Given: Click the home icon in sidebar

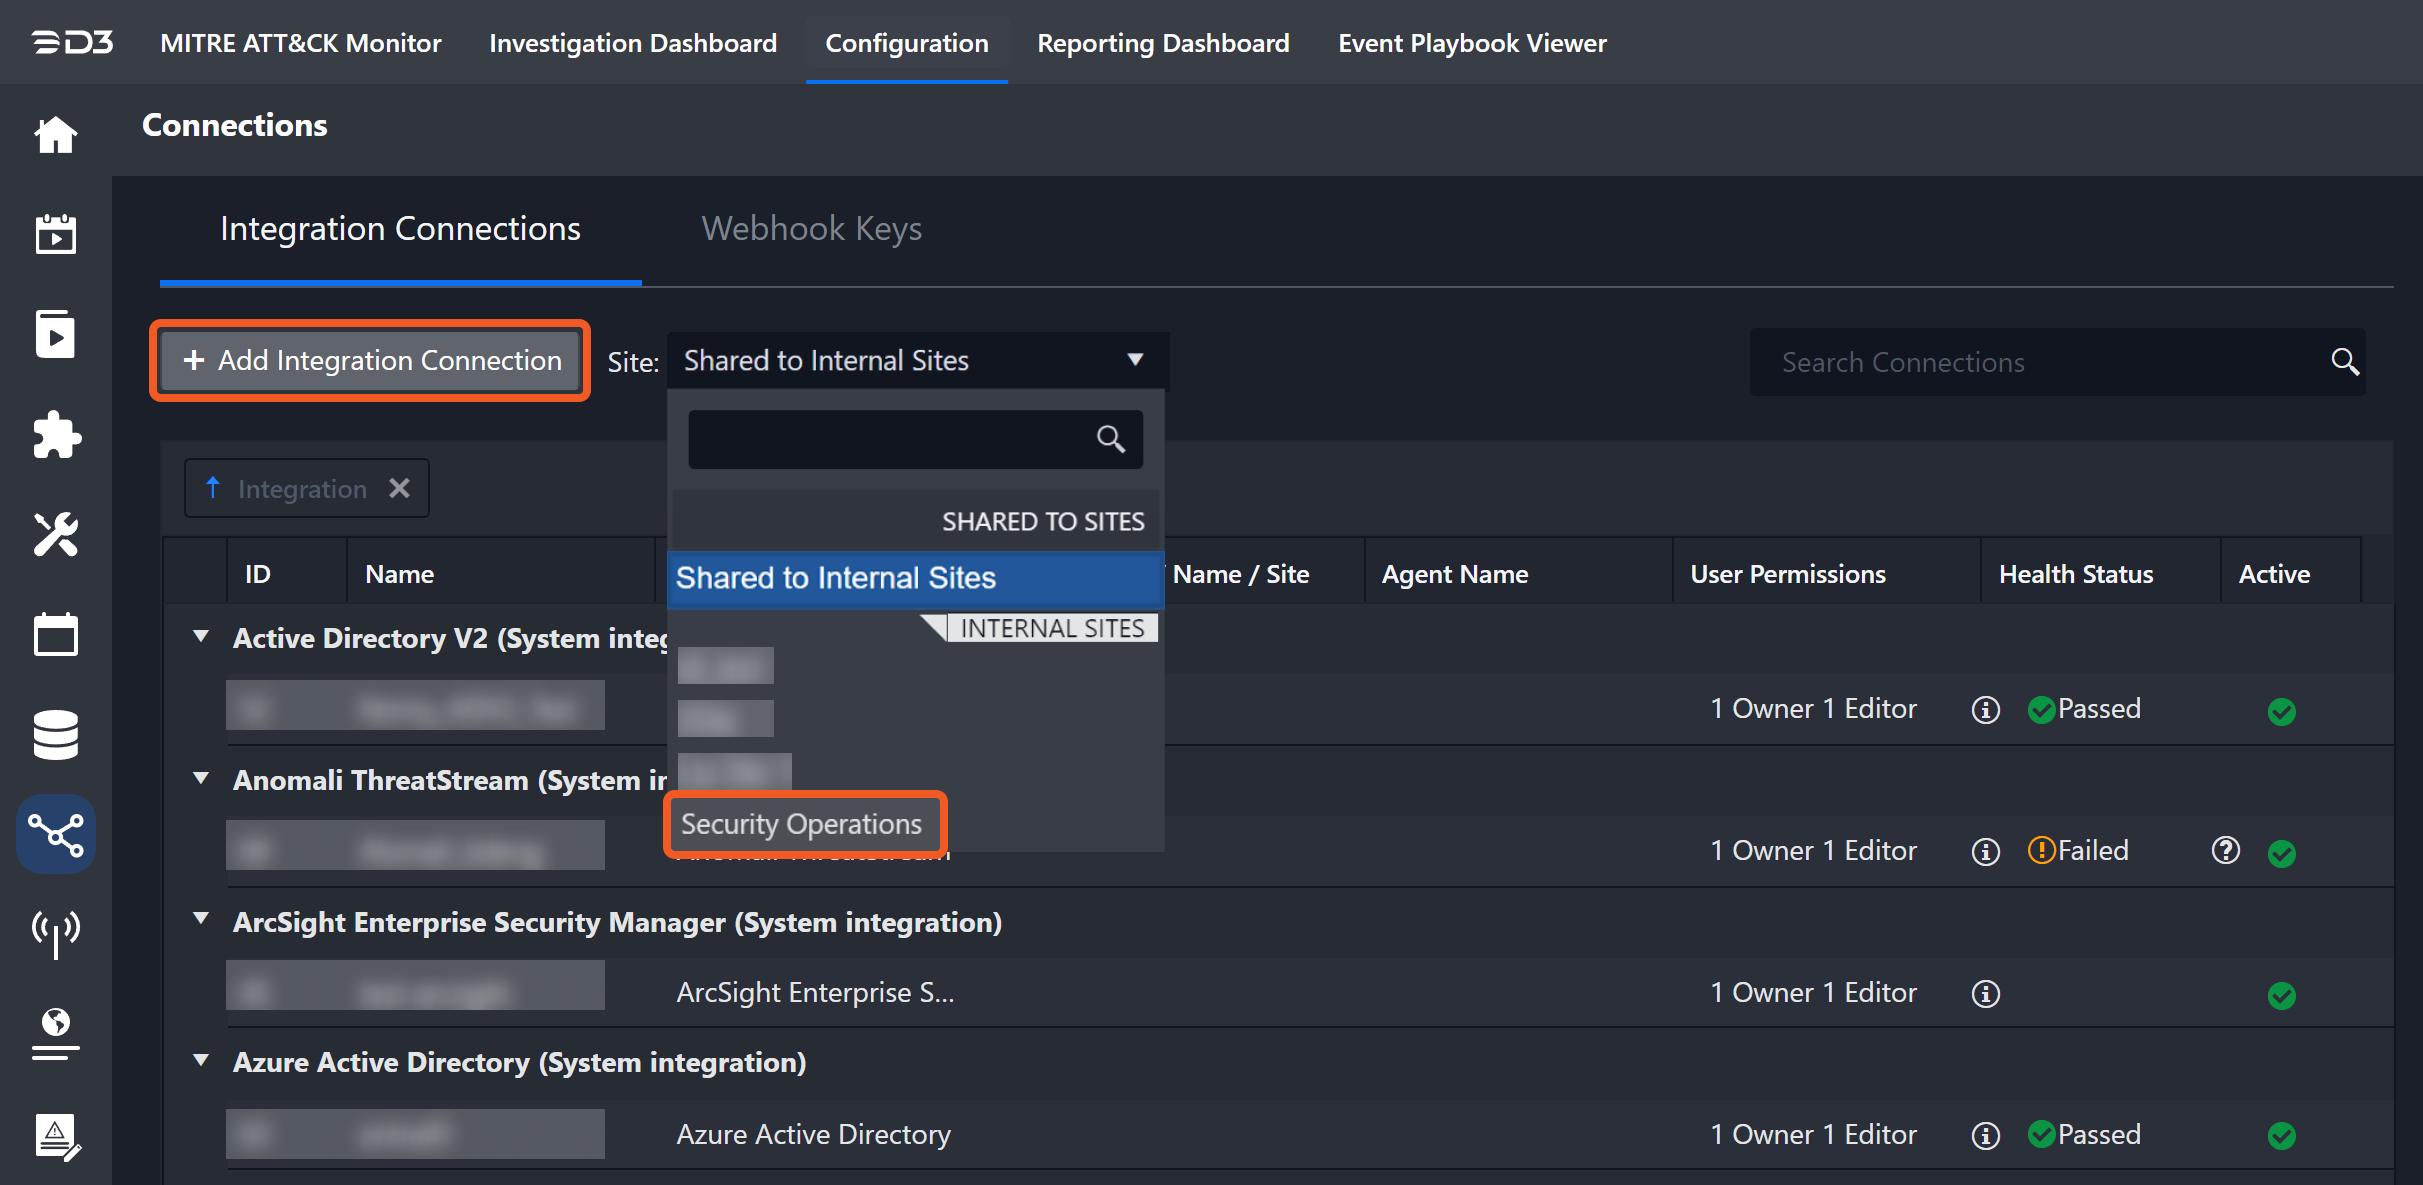Looking at the screenshot, I should click(56, 135).
